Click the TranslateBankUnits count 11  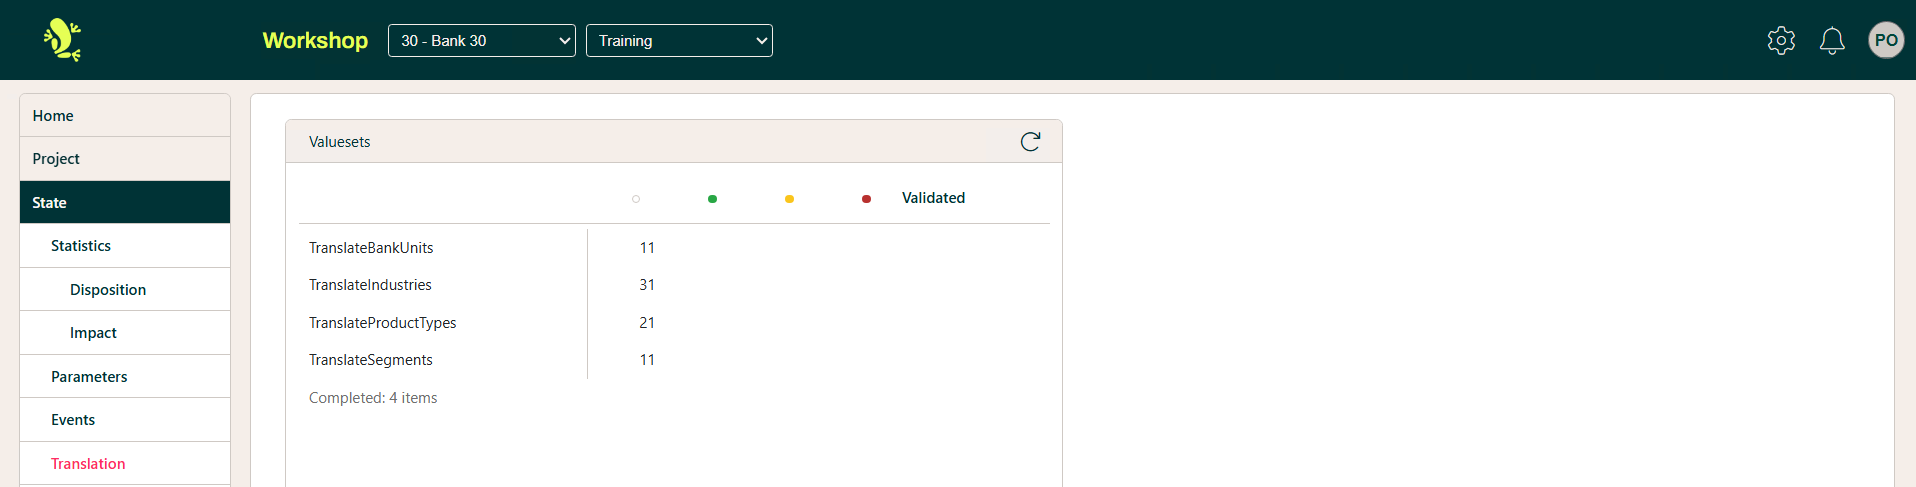[647, 248]
